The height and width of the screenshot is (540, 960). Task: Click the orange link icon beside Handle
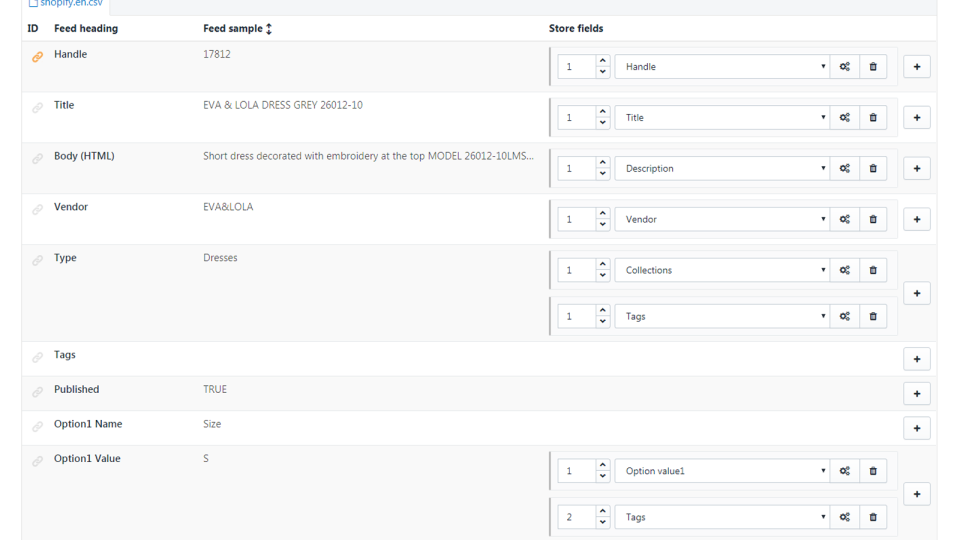[x=37, y=57]
